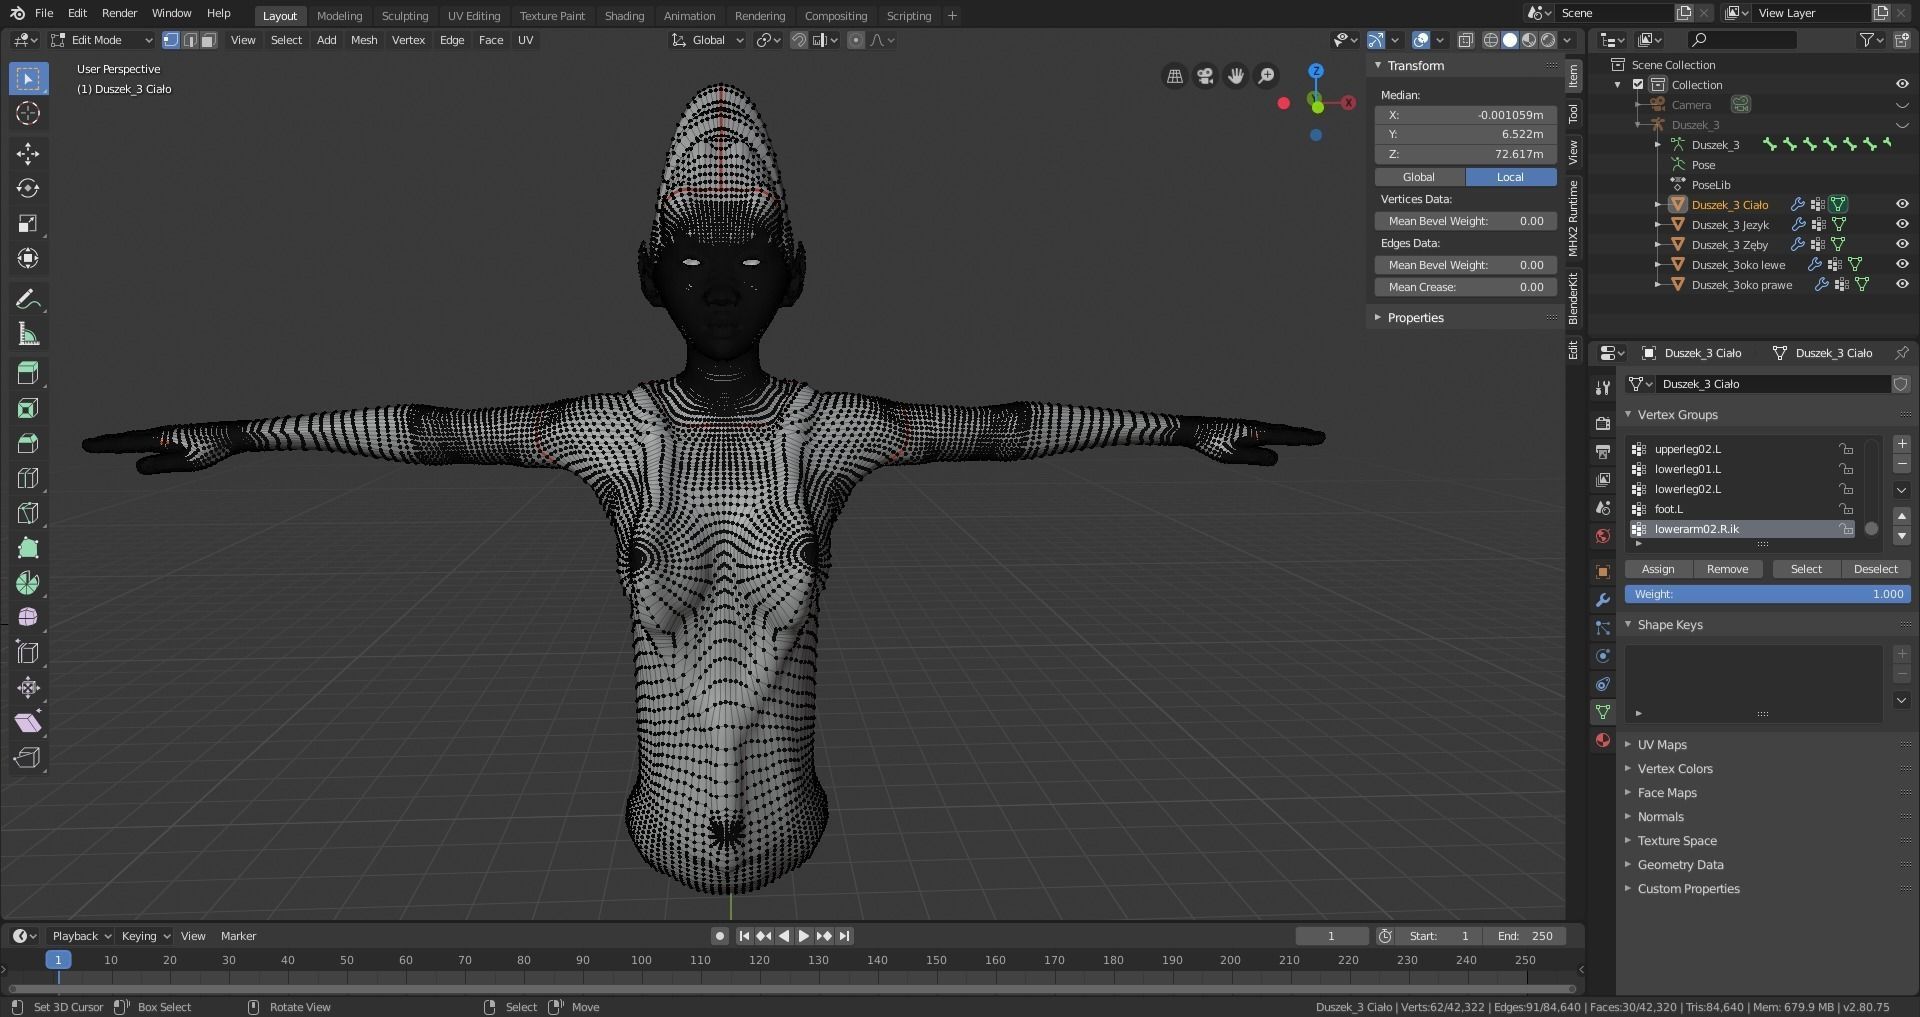This screenshot has width=1920, height=1017.
Task: Select the Loop Cut tool
Action: coord(28,478)
